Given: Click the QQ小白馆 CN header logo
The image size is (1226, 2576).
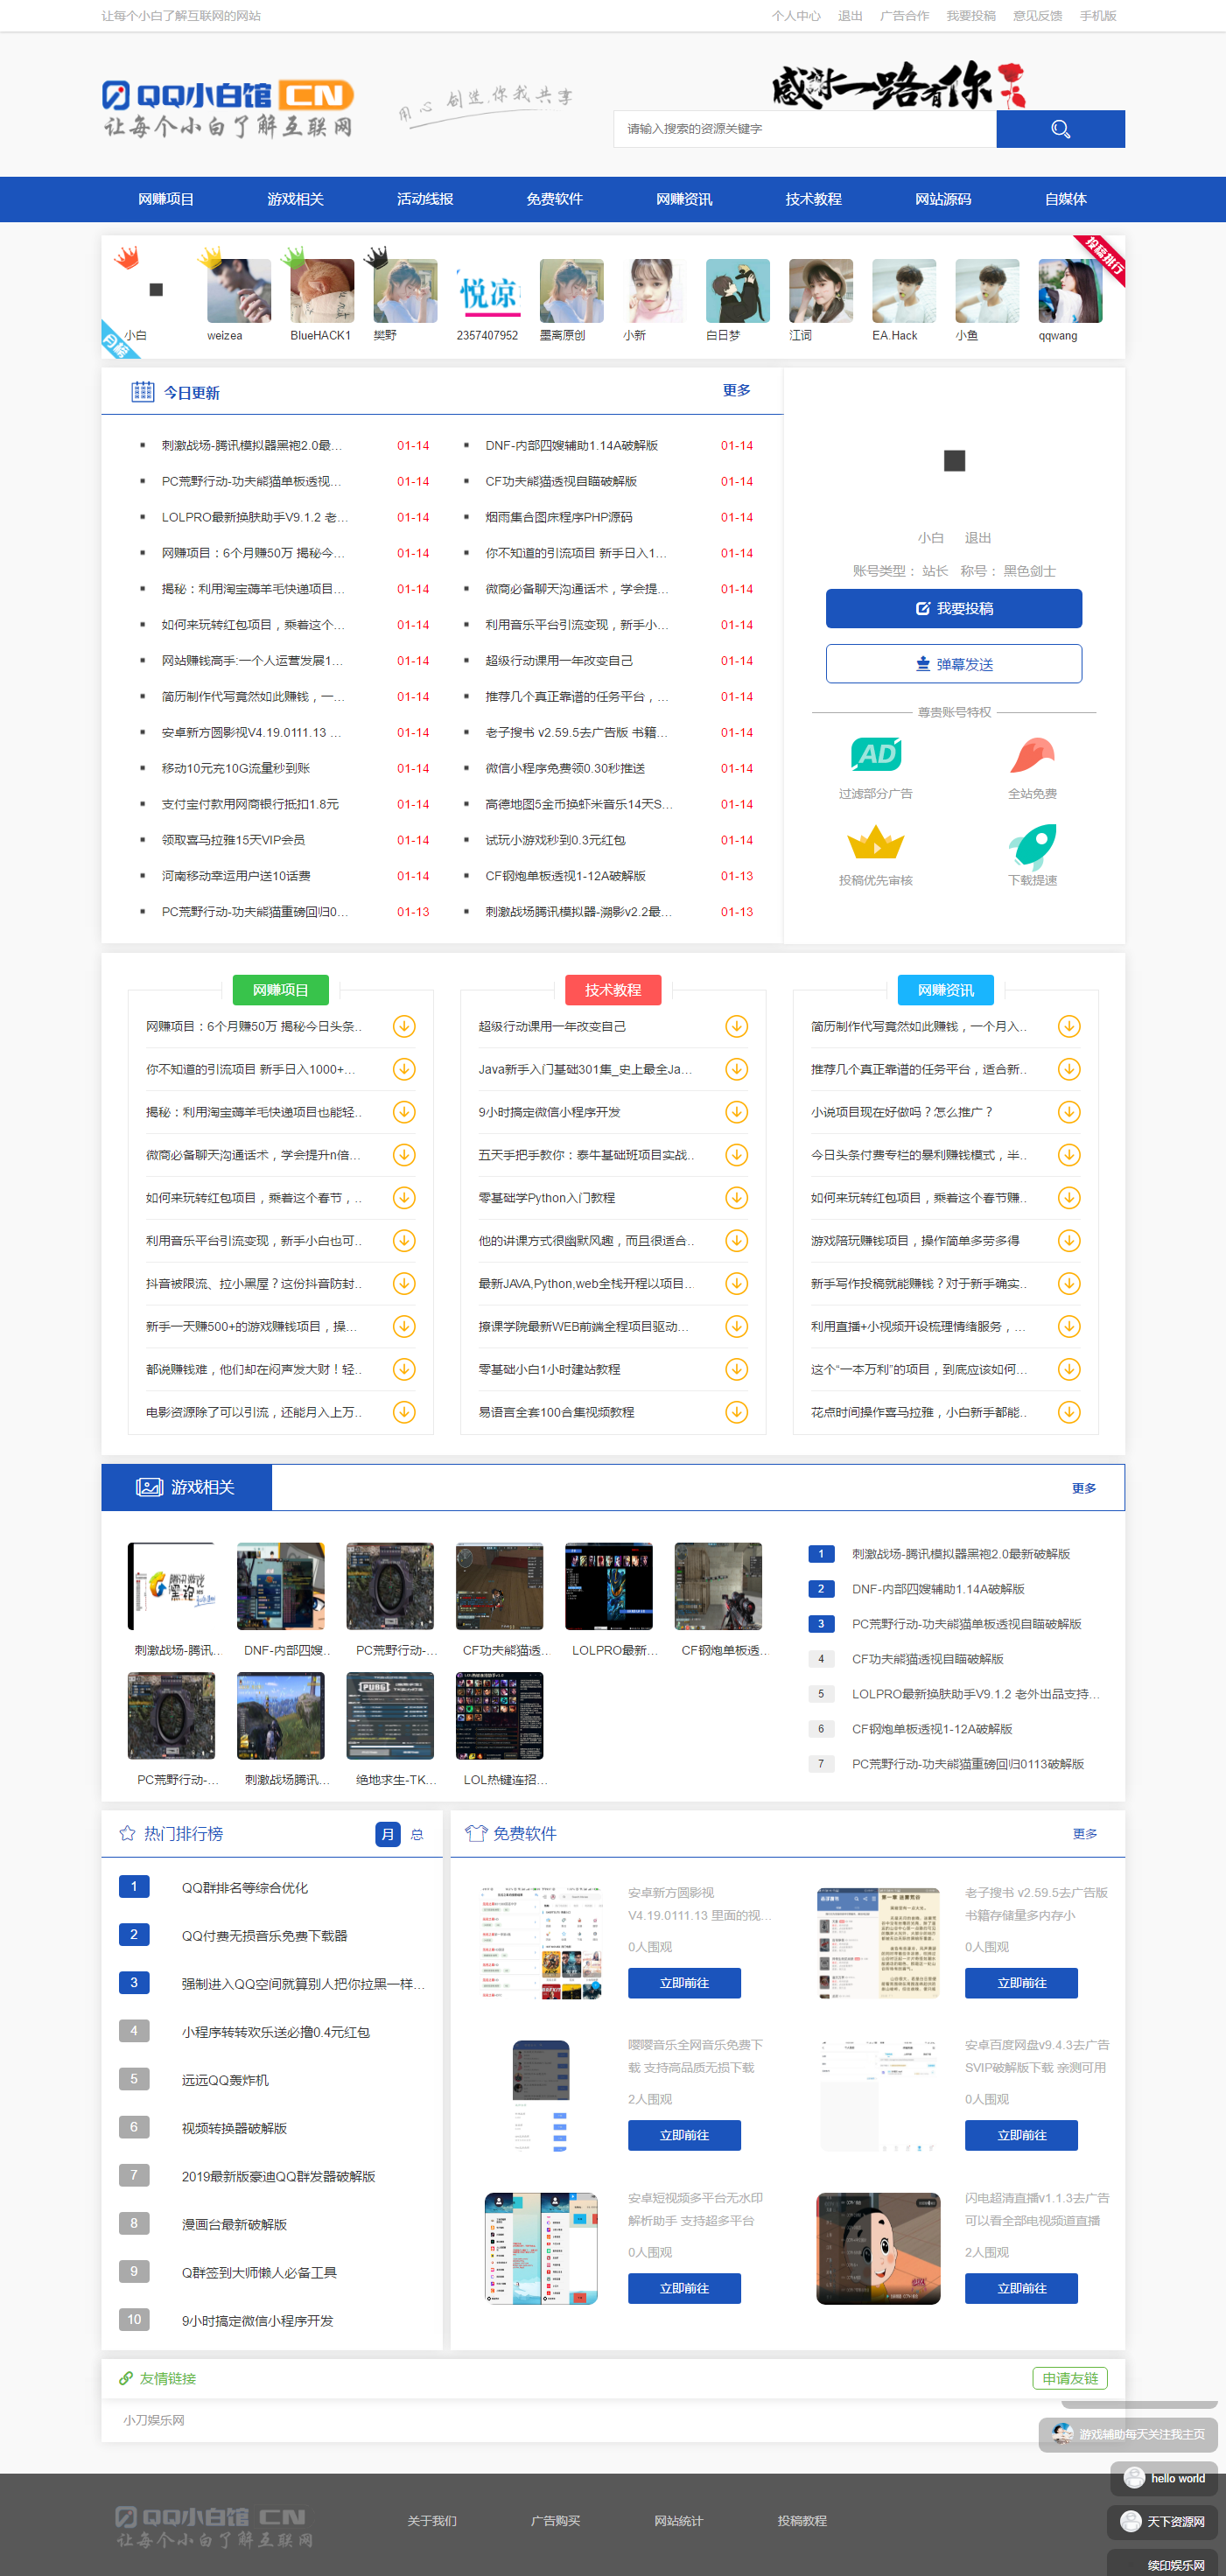Looking at the screenshot, I should coord(228,108).
